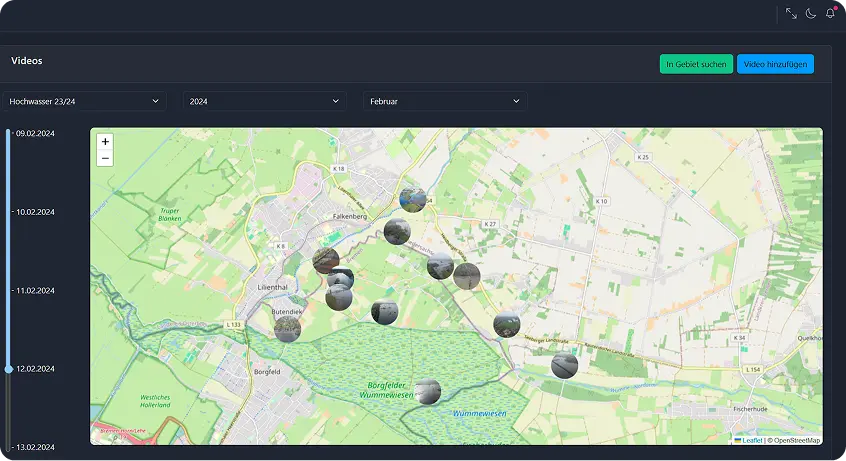Image resolution: width=846 pixels, height=461 pixels.
Task: Click the Fischerhude label on the map
Action: click(x=750, y=409)
